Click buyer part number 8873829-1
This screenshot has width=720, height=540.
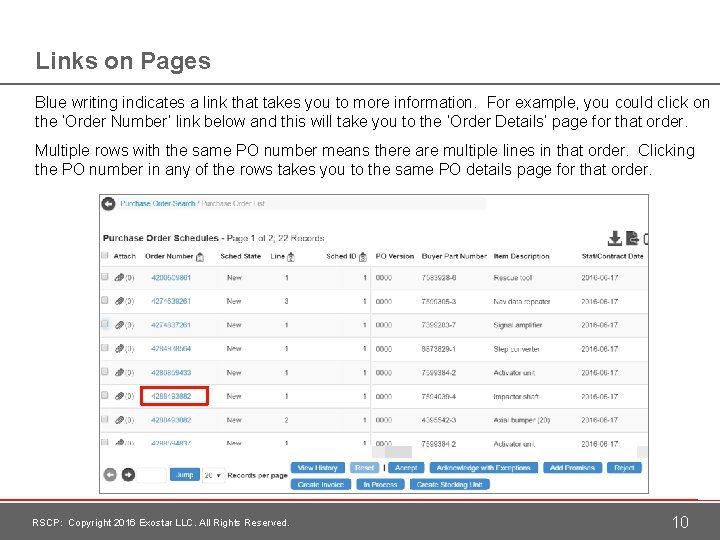pos(439,349)
